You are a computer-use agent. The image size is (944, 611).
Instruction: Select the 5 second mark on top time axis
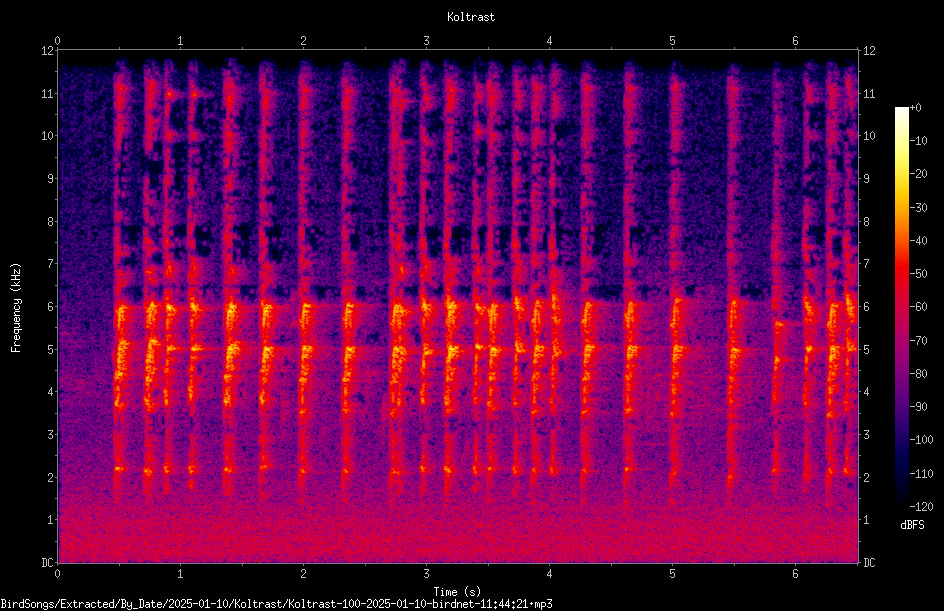pyautogui.click(x=672, y=41)
